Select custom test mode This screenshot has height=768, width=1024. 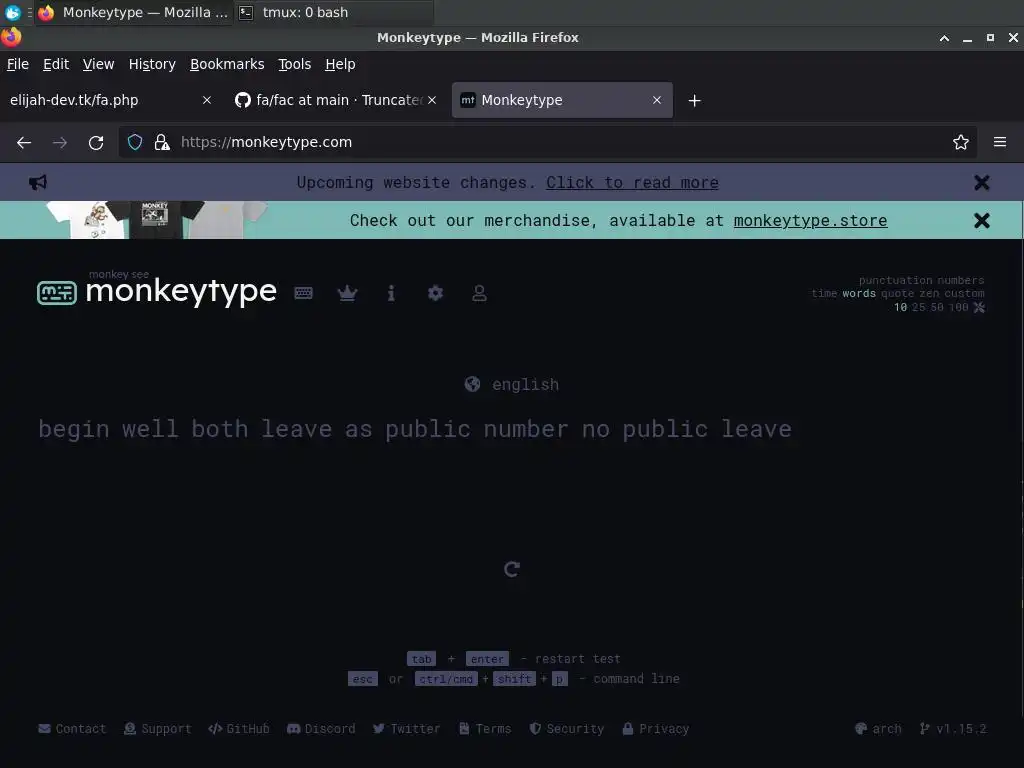click(x=964, y=293)
